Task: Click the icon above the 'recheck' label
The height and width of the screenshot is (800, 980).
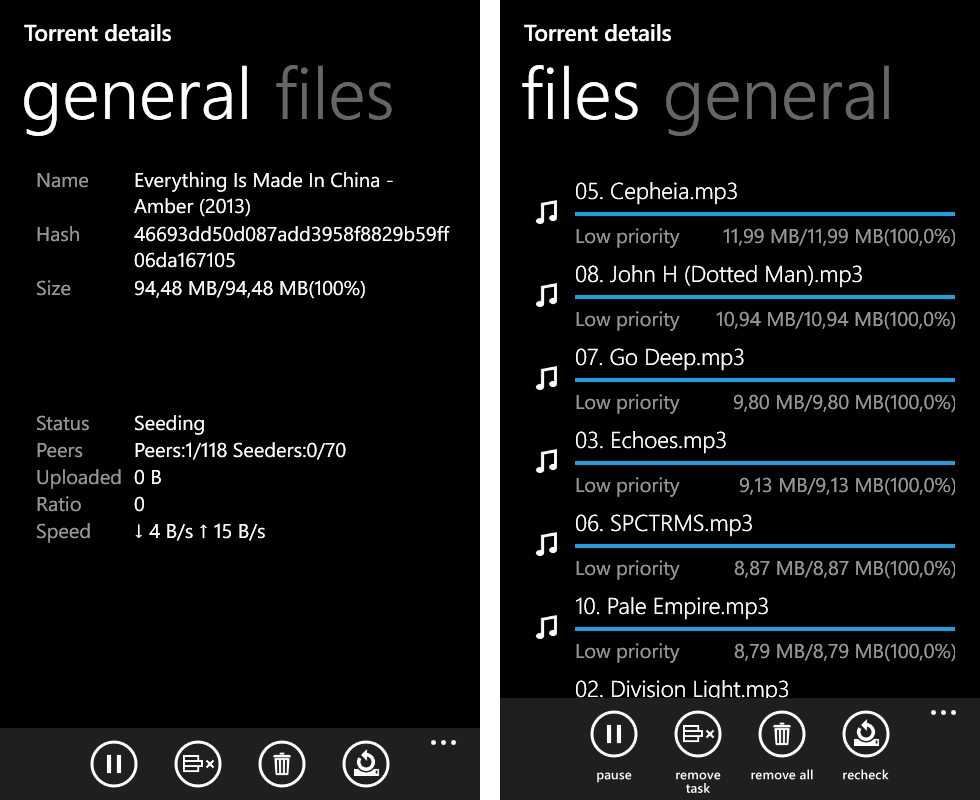Action: (866, 734)
